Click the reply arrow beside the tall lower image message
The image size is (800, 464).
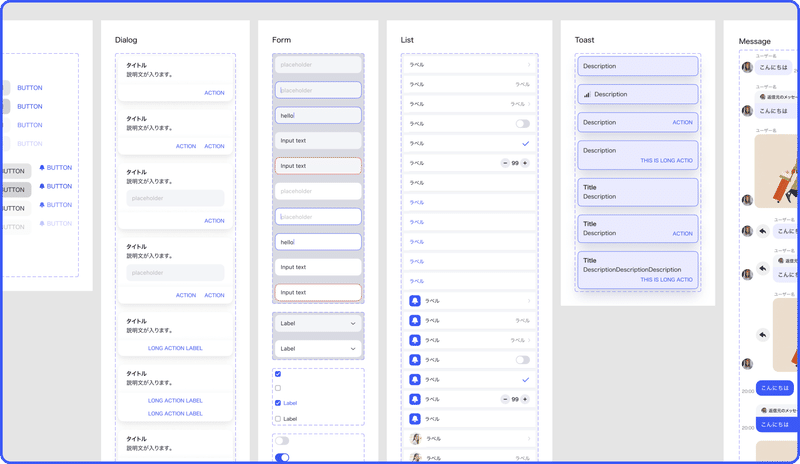point(763,335)
